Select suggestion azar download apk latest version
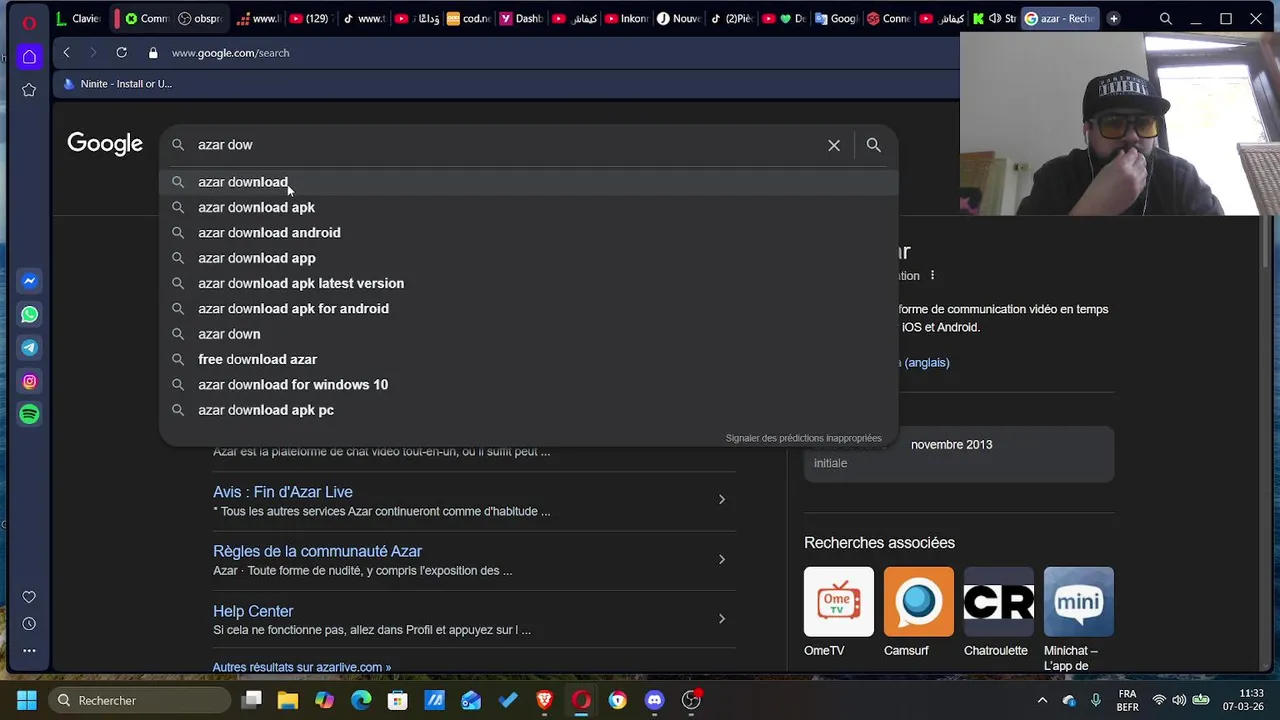 tap(529, 283)
